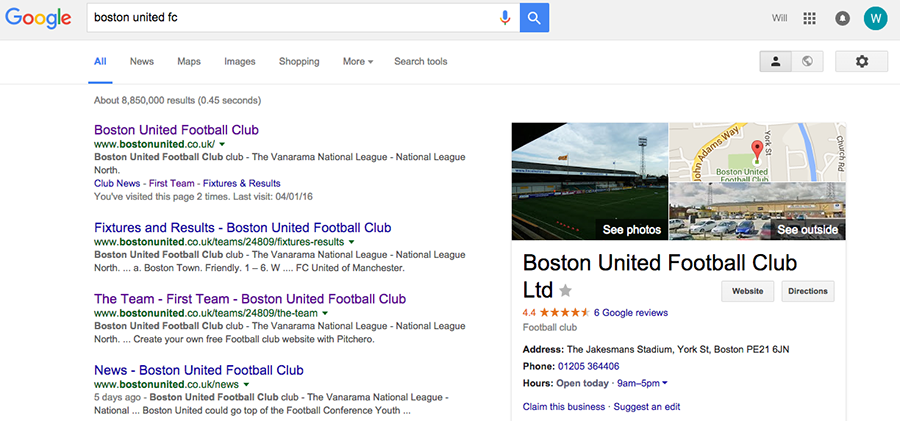Expand opening hours 9am–5pm dropdown
This screenshot has height=421, width=900.
pyautogui.click(x=642, y=383)
